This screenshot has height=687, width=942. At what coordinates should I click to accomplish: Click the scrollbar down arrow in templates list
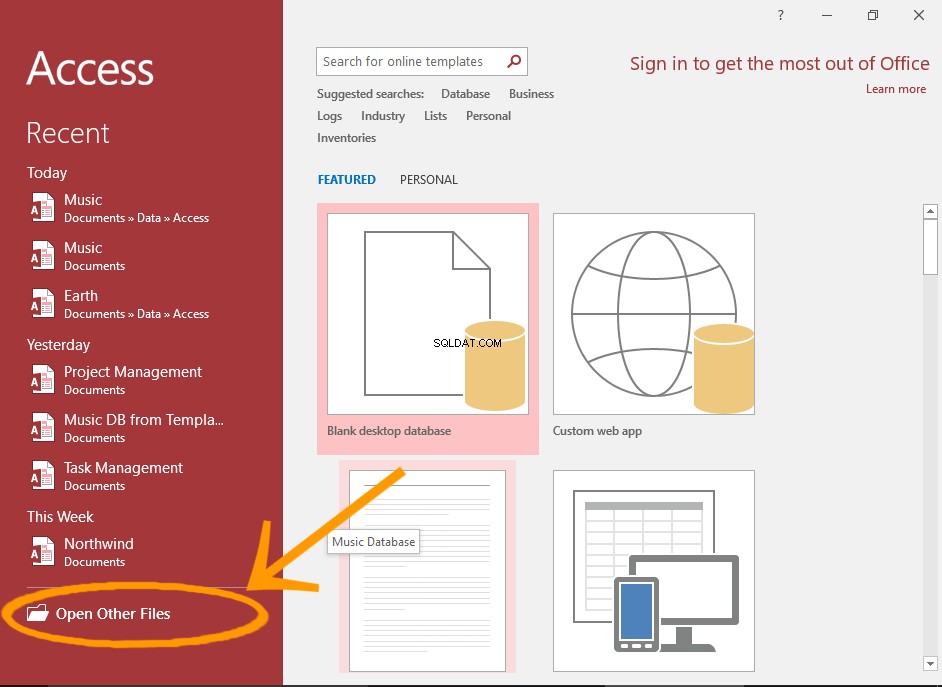tap(930, 664)
